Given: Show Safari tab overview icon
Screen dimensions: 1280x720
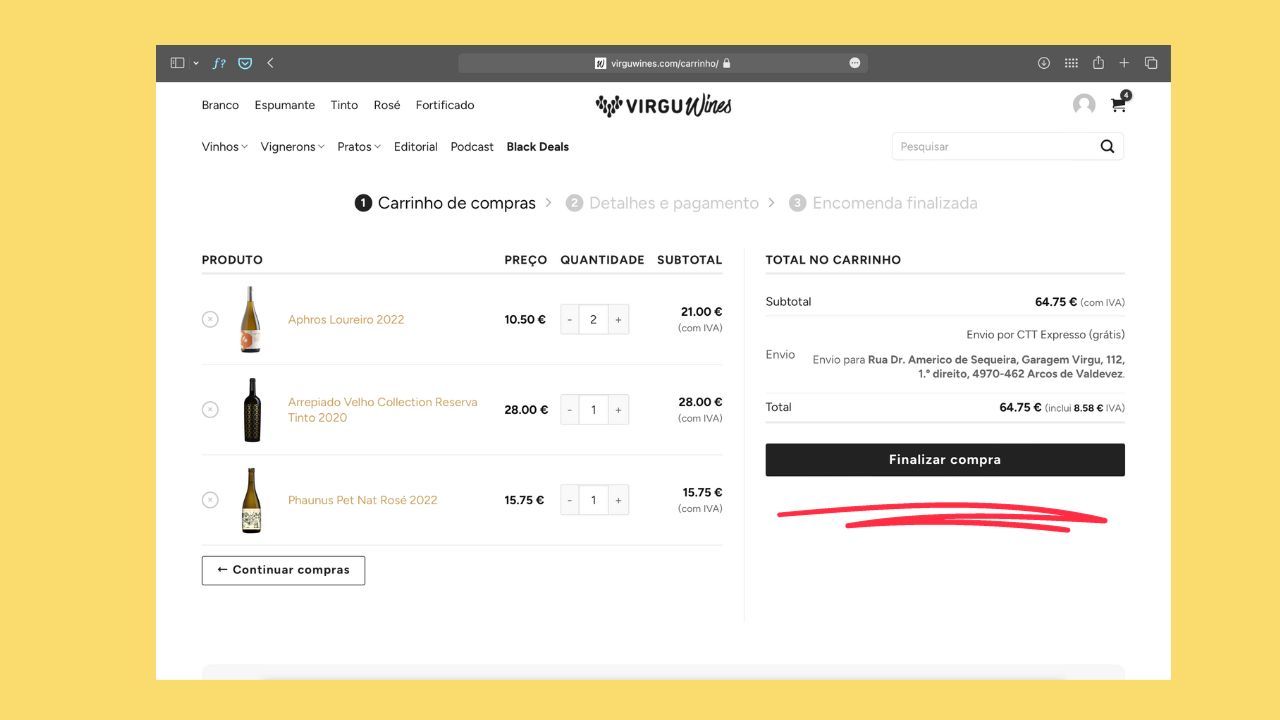Looking at the screenshot, I should 1151,63.
